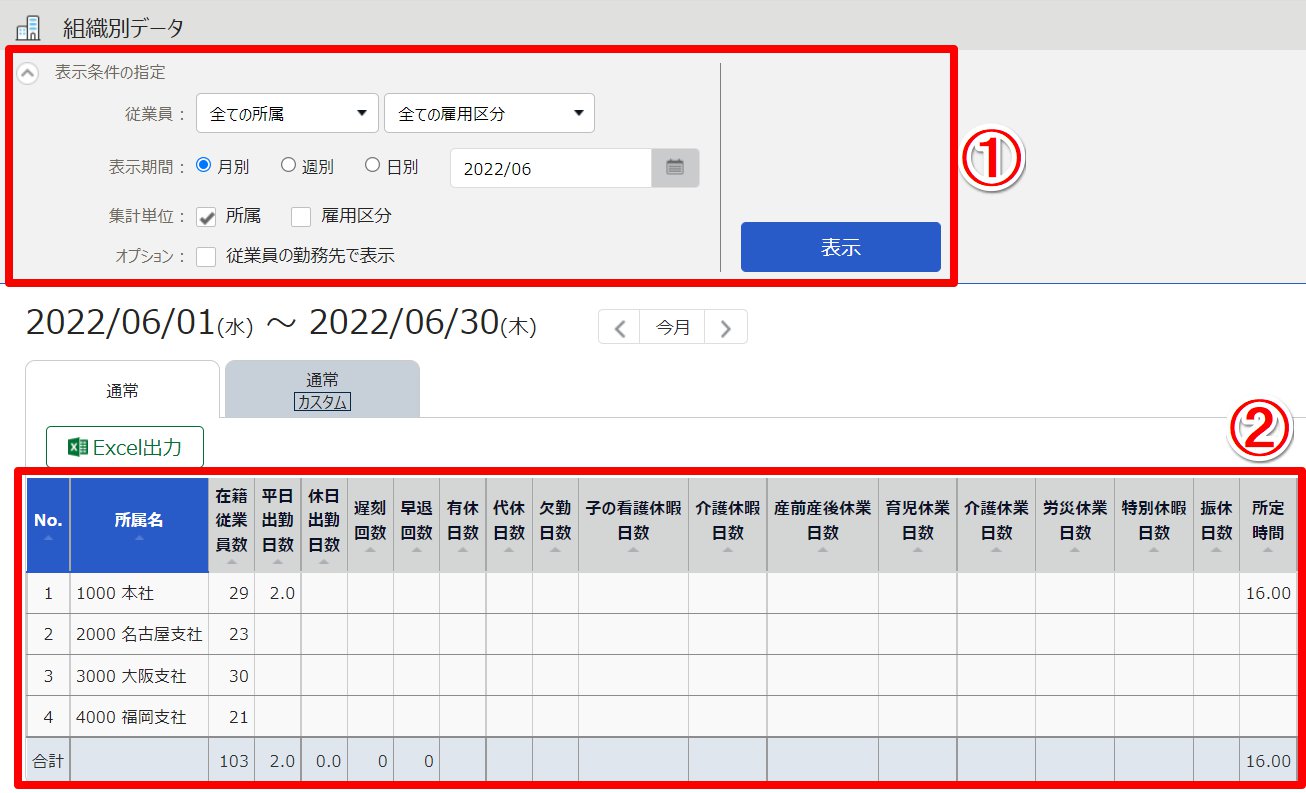Click the Excel出力 button
Viewport: 1306px width, 793px height.
point(125,447)
